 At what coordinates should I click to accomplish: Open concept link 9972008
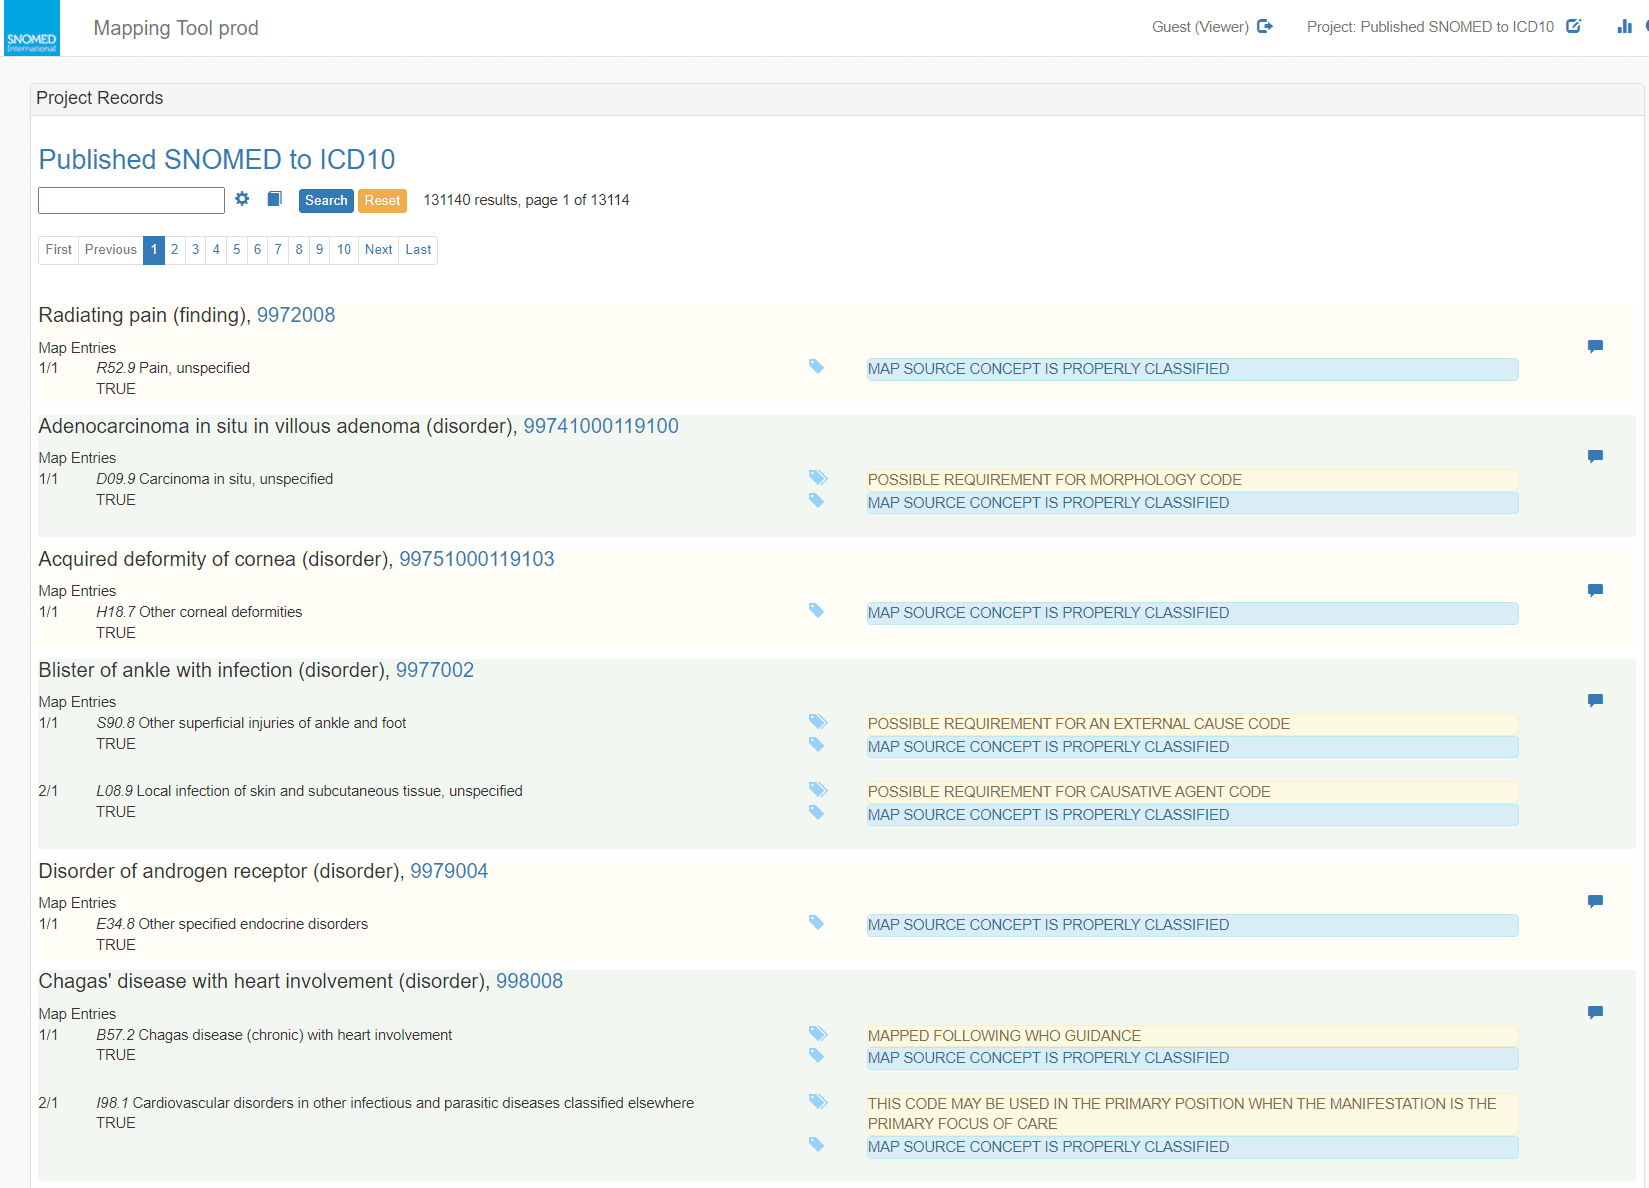pos(296,315)
